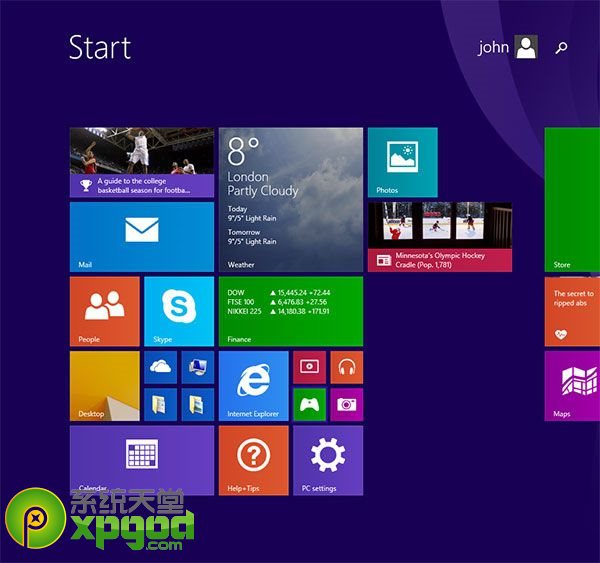Click the FTSE 100 stock row
Viewport: 600px width, 563px height.
277,302
